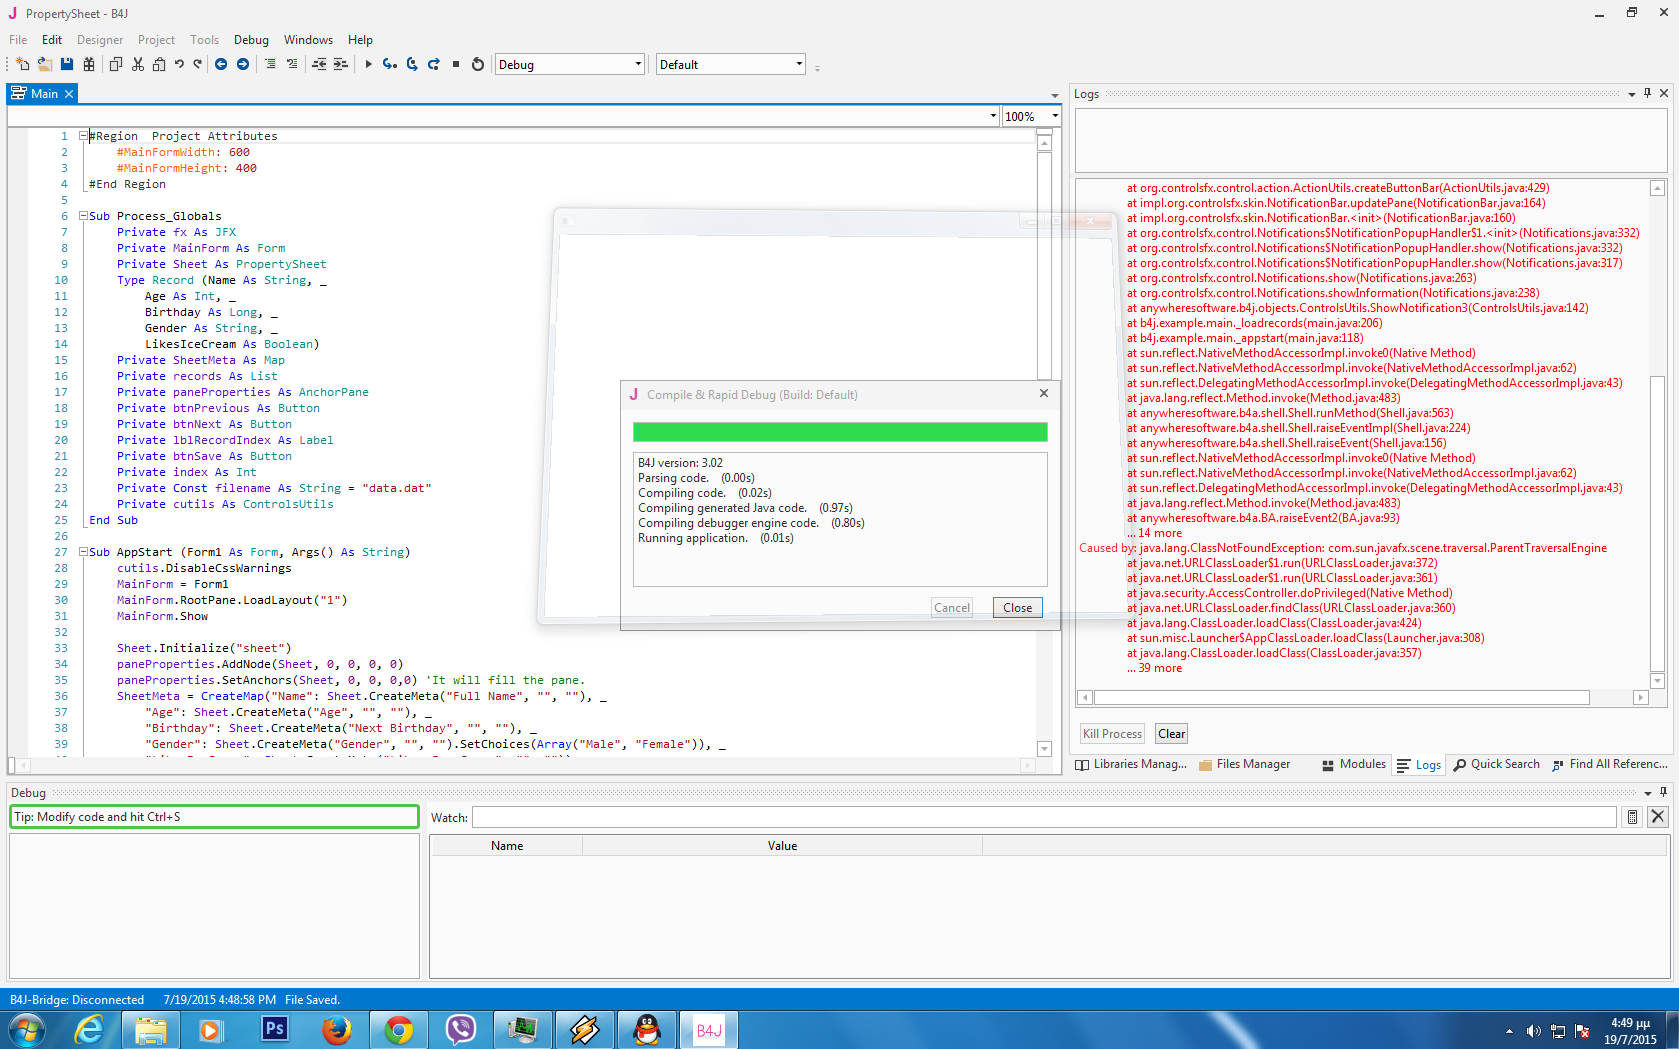Viewport: 1679px width, 1049px height.
Task: Click the Increase indent icon
Action: click(x=341, y=64)
